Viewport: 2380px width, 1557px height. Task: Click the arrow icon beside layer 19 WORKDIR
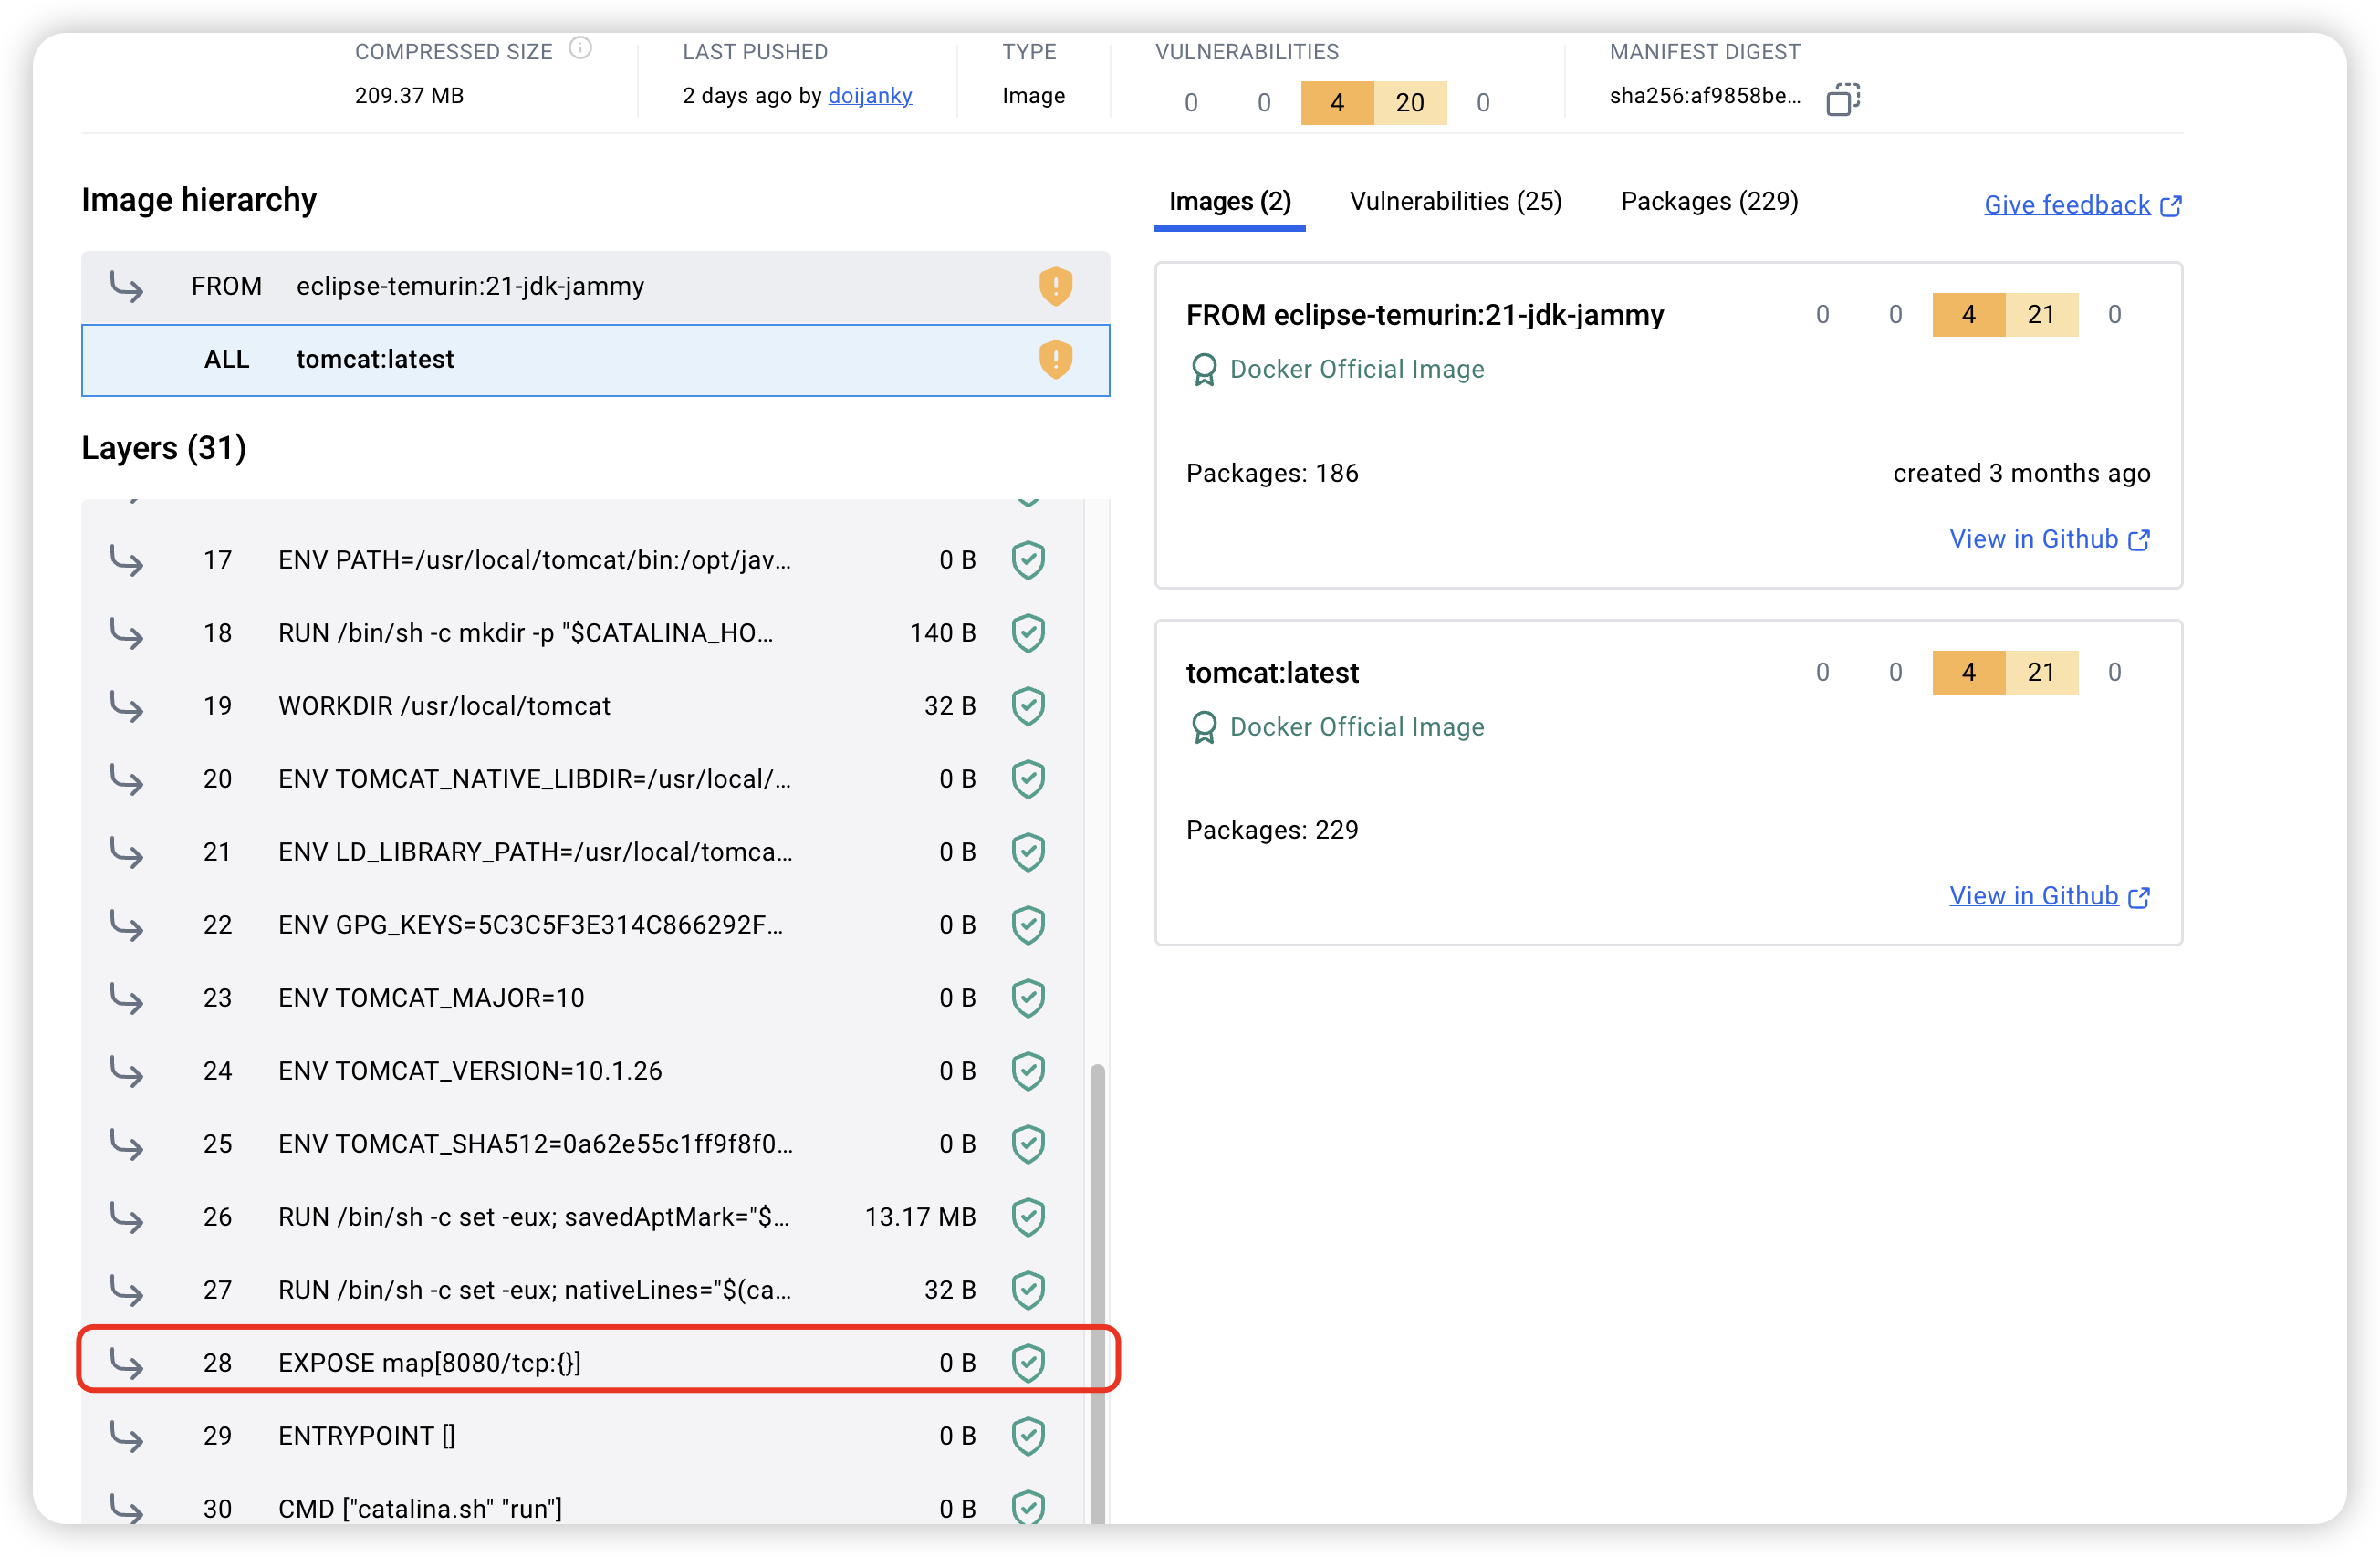tap(126, 706)
